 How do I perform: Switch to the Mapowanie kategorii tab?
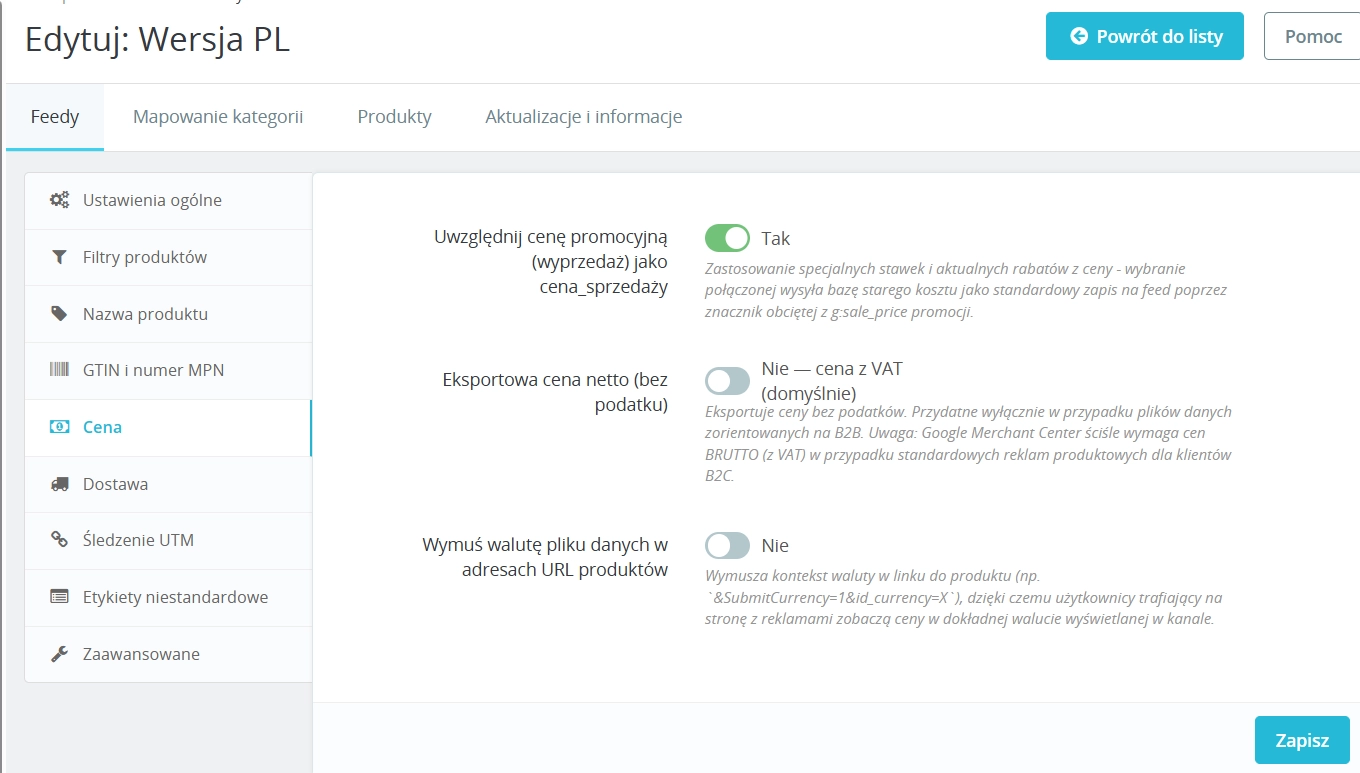217,116
